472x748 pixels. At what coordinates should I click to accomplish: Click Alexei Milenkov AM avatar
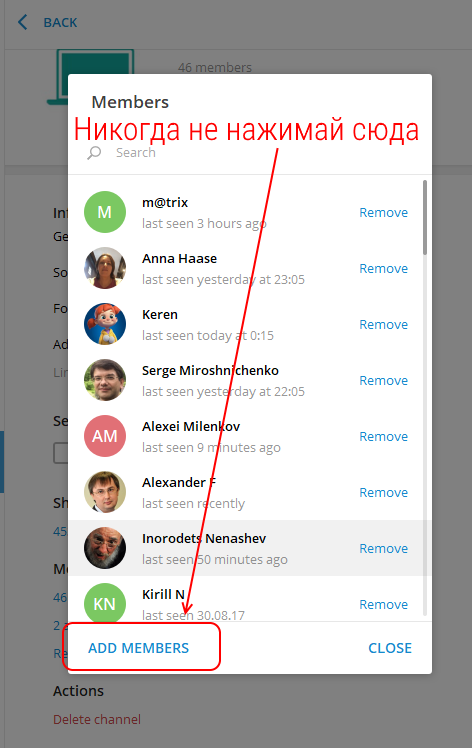[x=105, y=436]
